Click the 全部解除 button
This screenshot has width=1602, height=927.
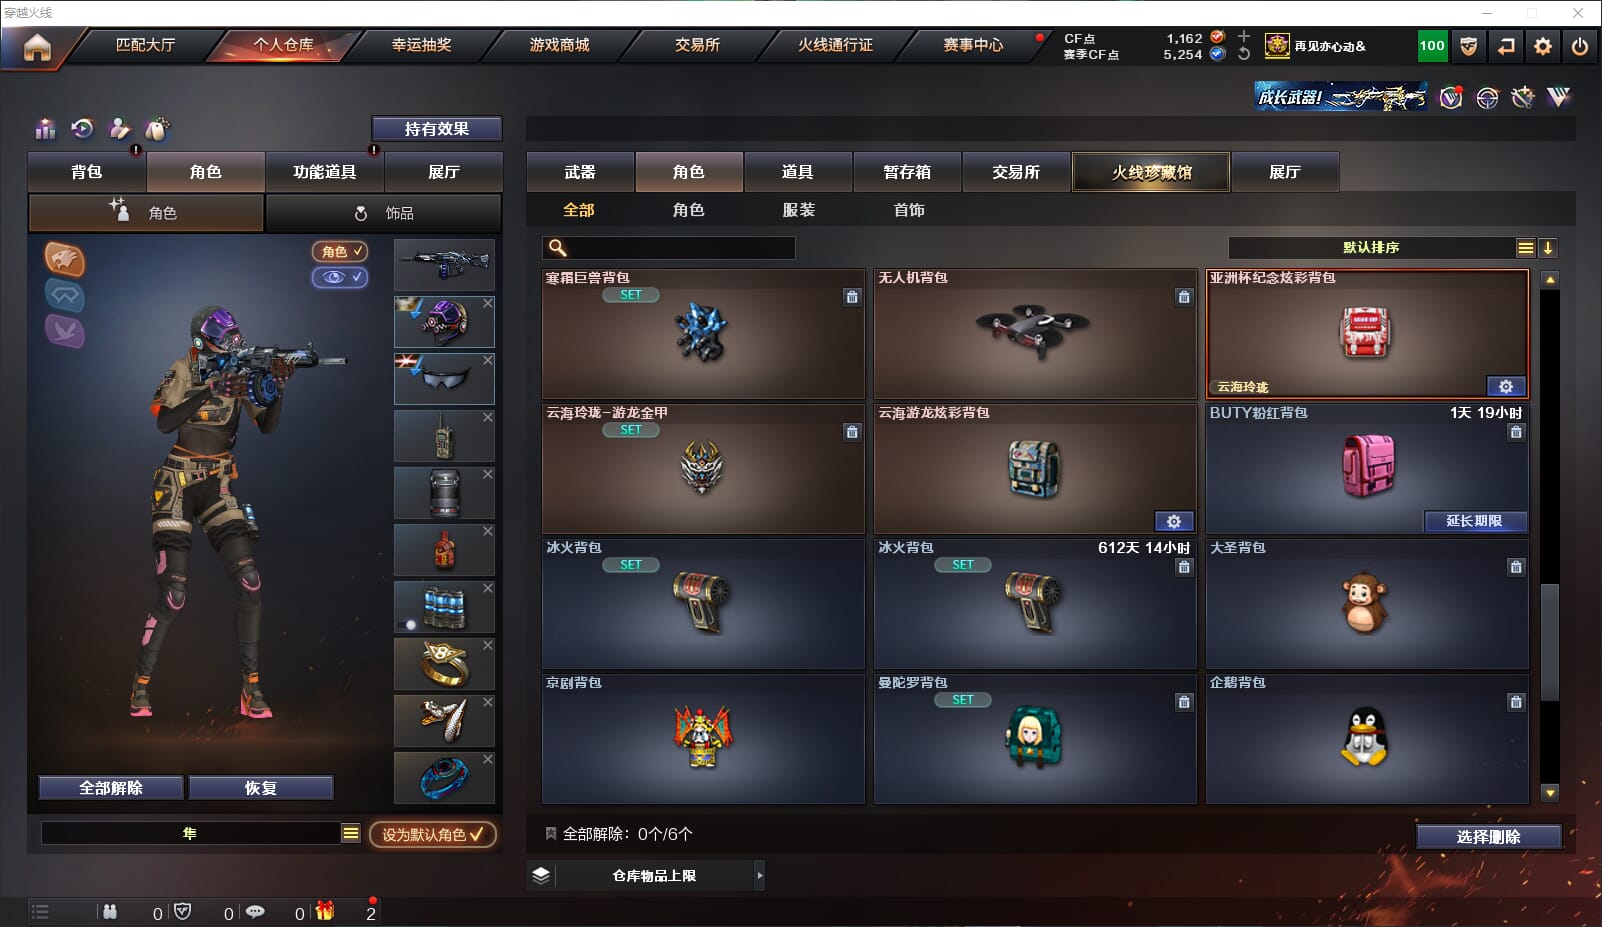(111, 788)
